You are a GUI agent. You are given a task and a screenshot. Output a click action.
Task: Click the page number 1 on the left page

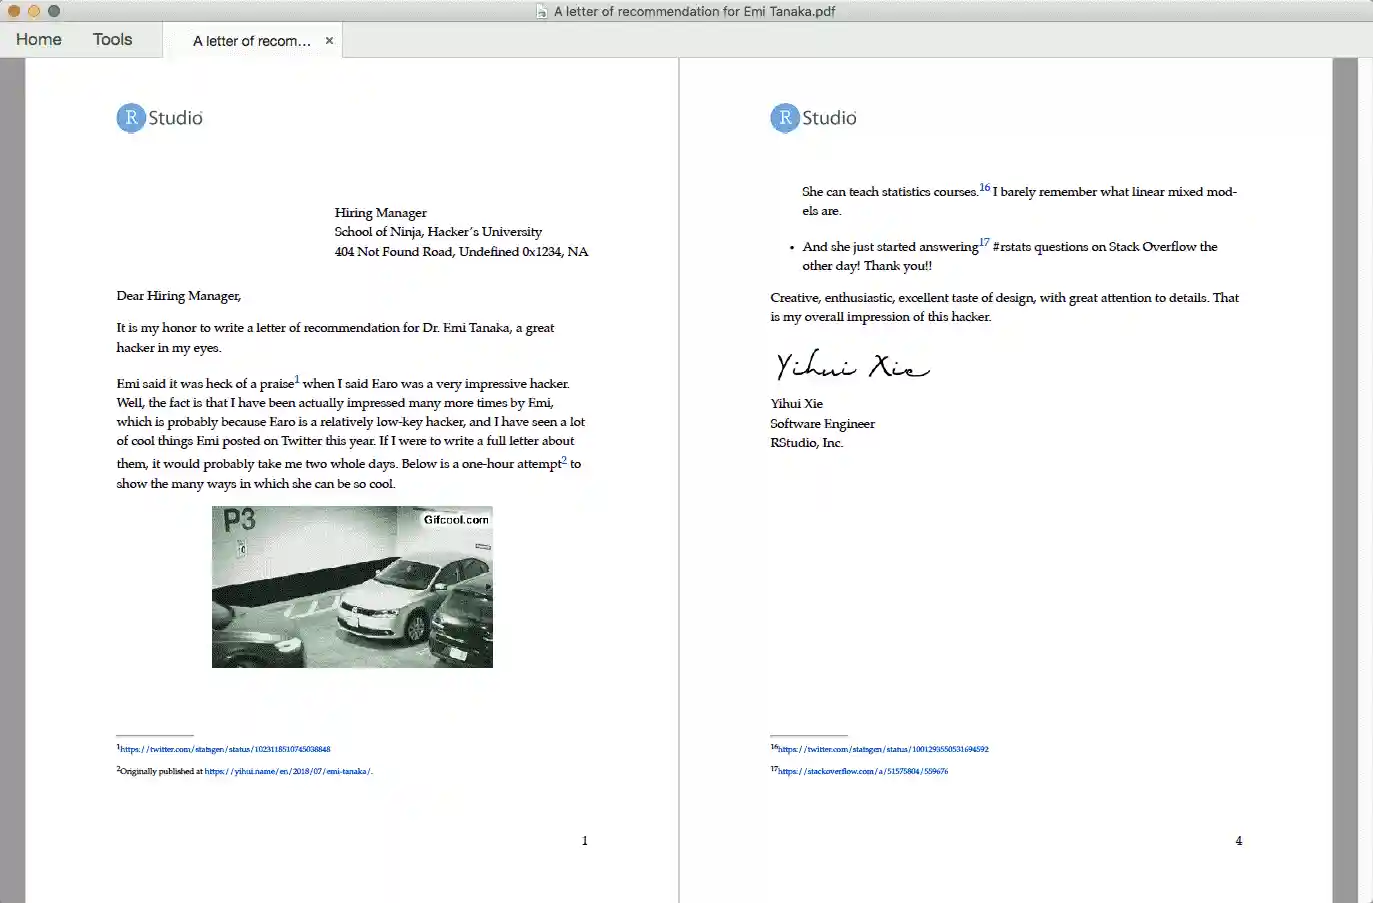pos(584,840)
